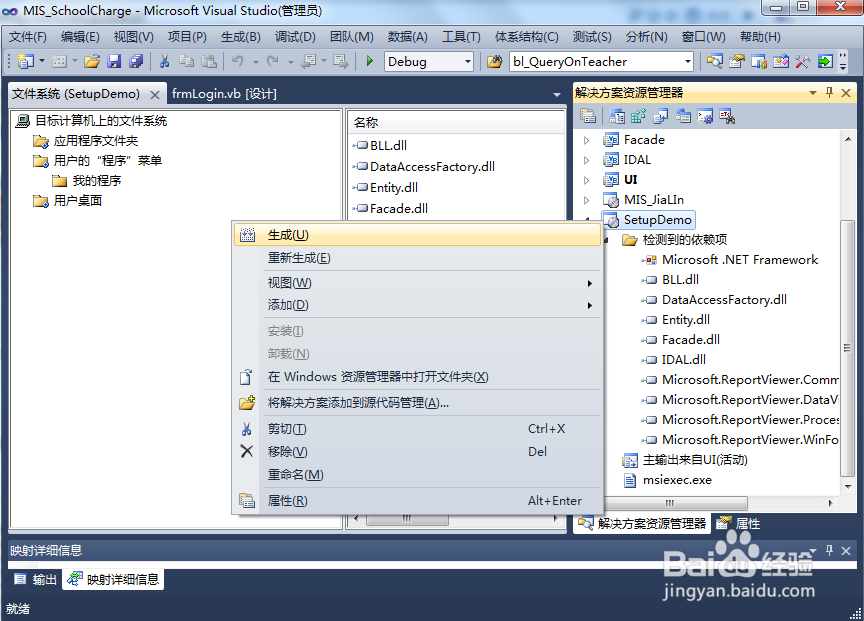Open the 调试(D) menu

click(x=294, y=36)
